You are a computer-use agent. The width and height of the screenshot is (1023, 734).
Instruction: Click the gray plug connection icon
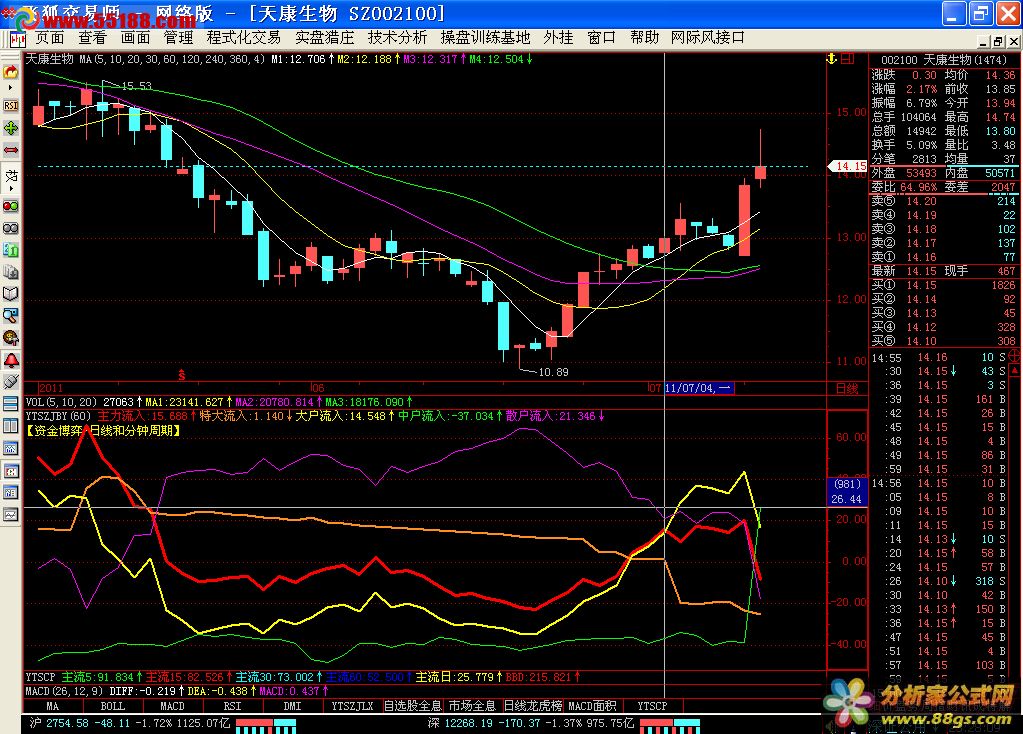point(10,382)
